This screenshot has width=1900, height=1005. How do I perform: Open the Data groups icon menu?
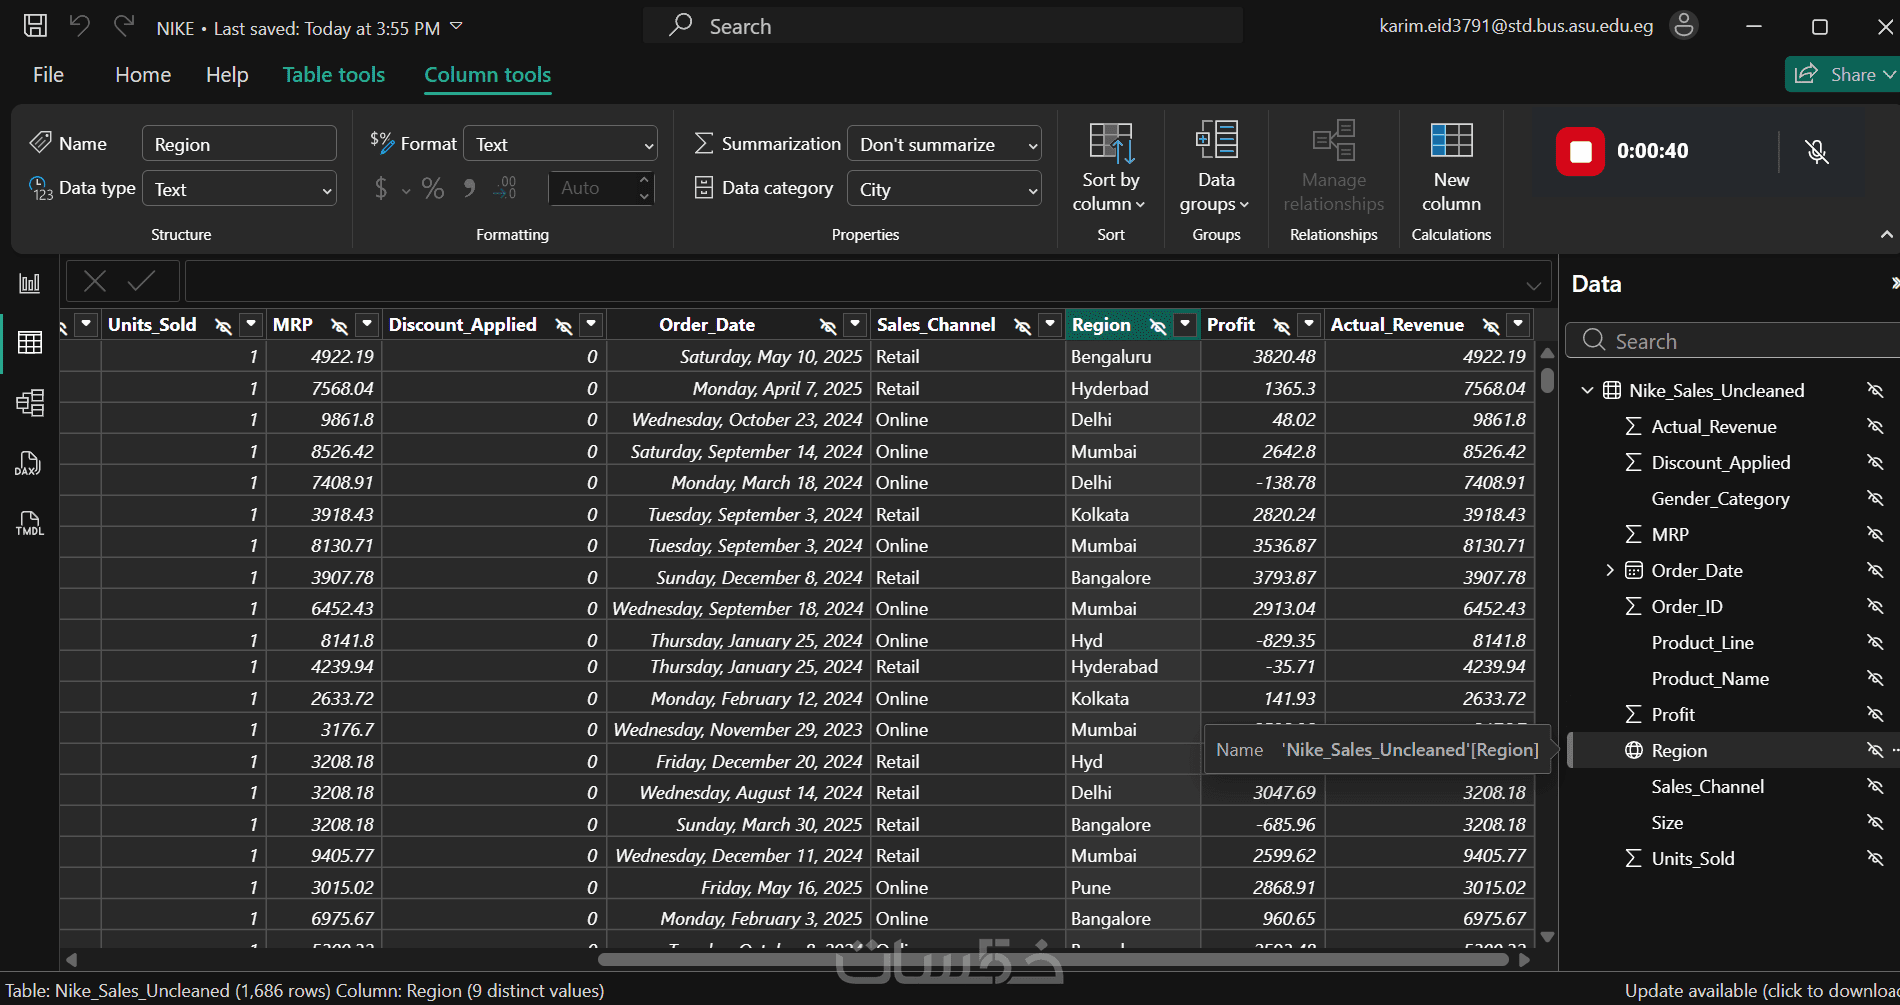1216,140
